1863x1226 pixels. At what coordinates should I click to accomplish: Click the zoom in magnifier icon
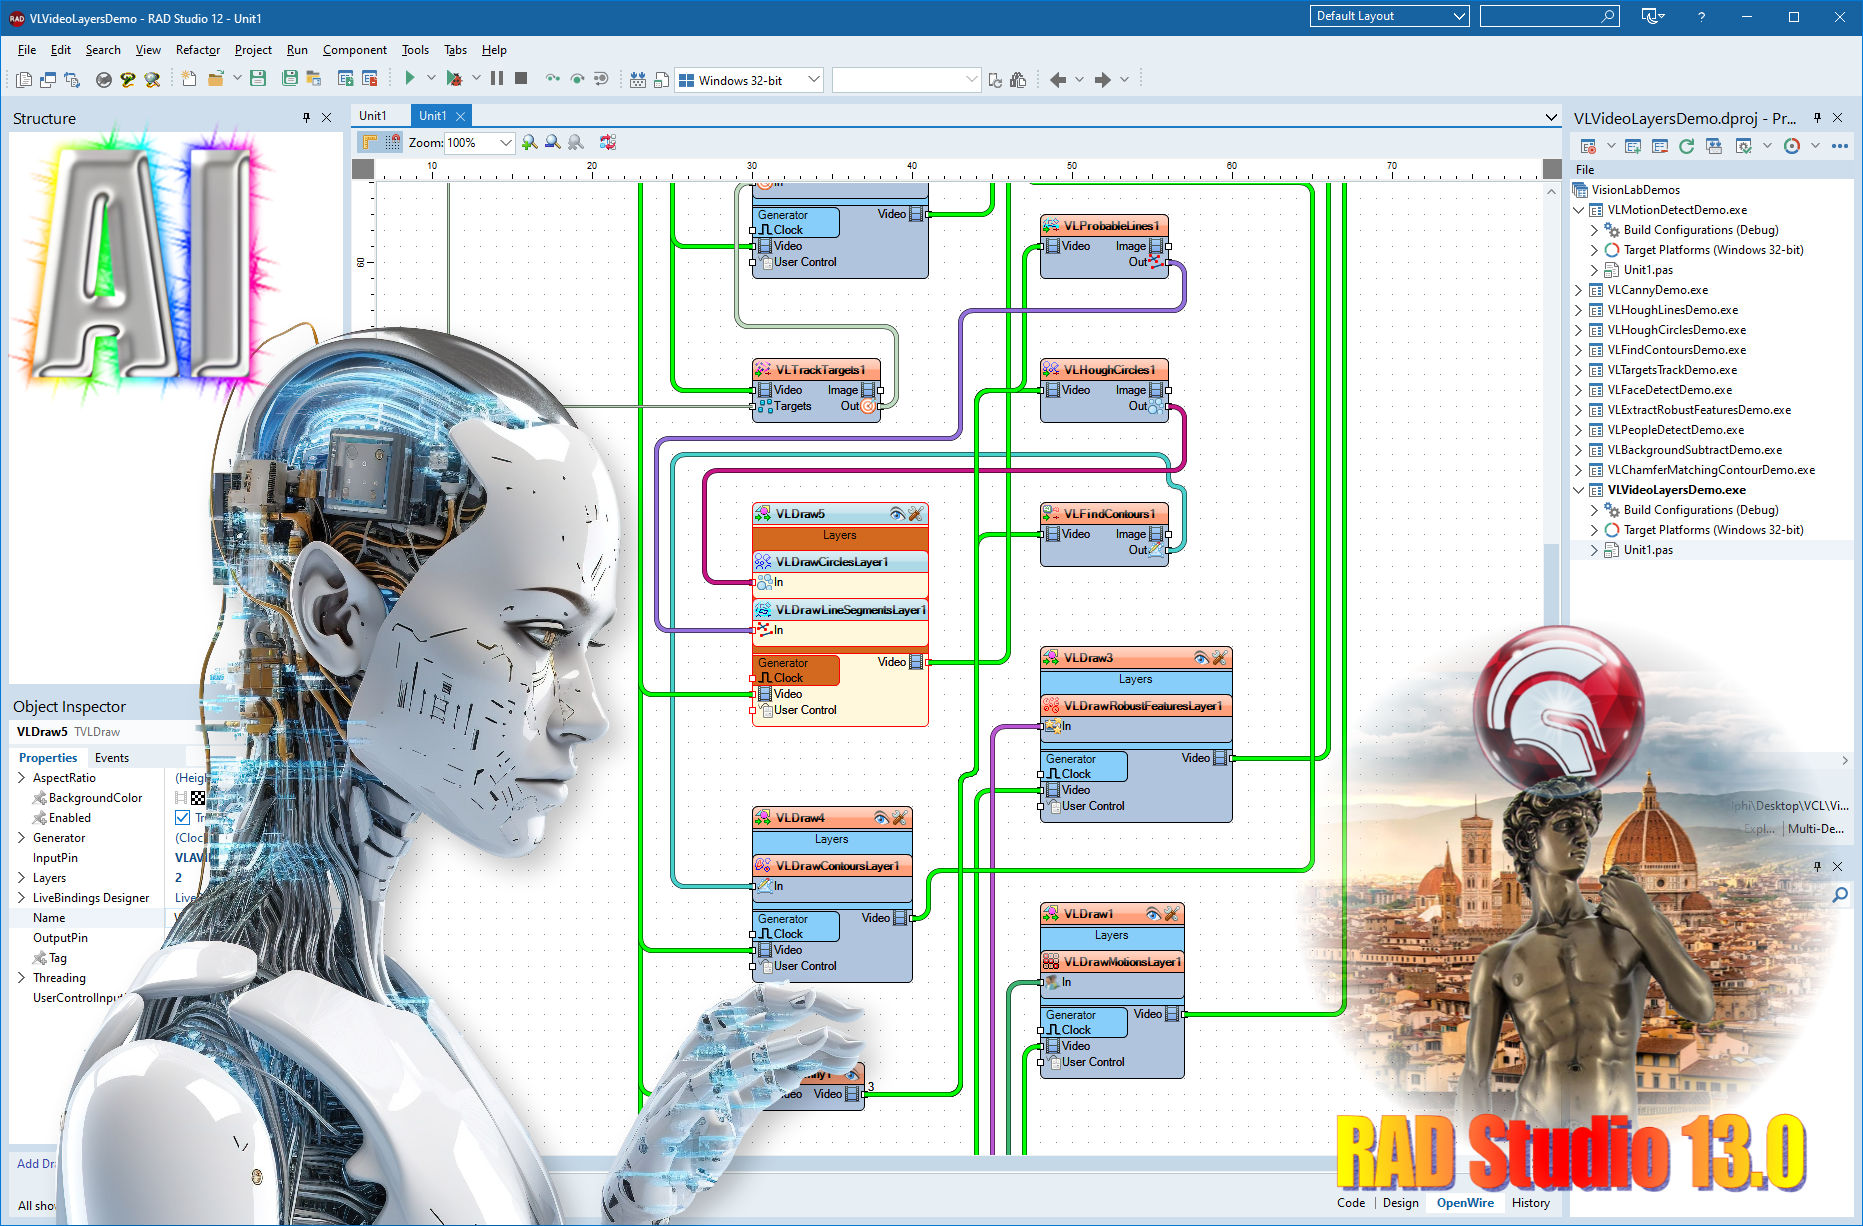(x=529, y=143)
